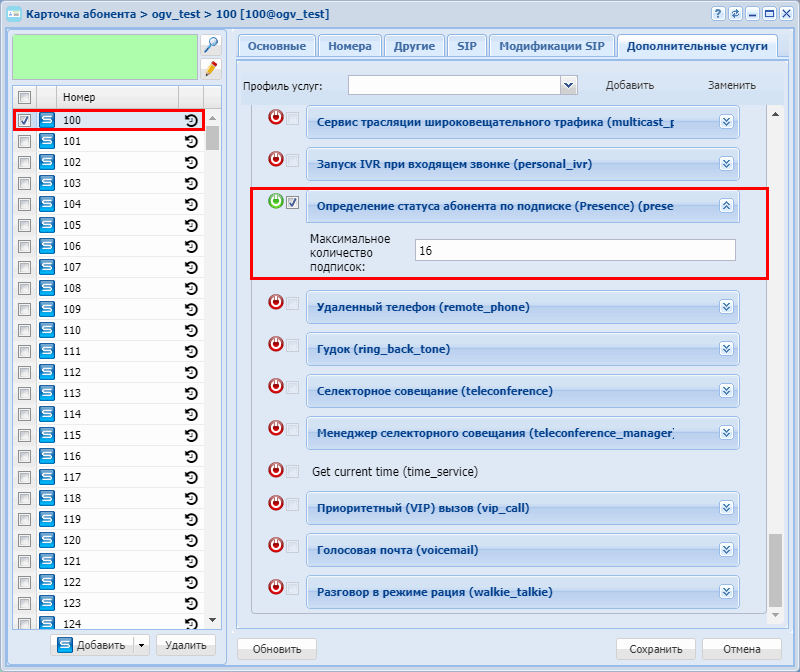Click the pencil edit icon
This screenshot has width=800, height=672.
click(x=210, y=68)
